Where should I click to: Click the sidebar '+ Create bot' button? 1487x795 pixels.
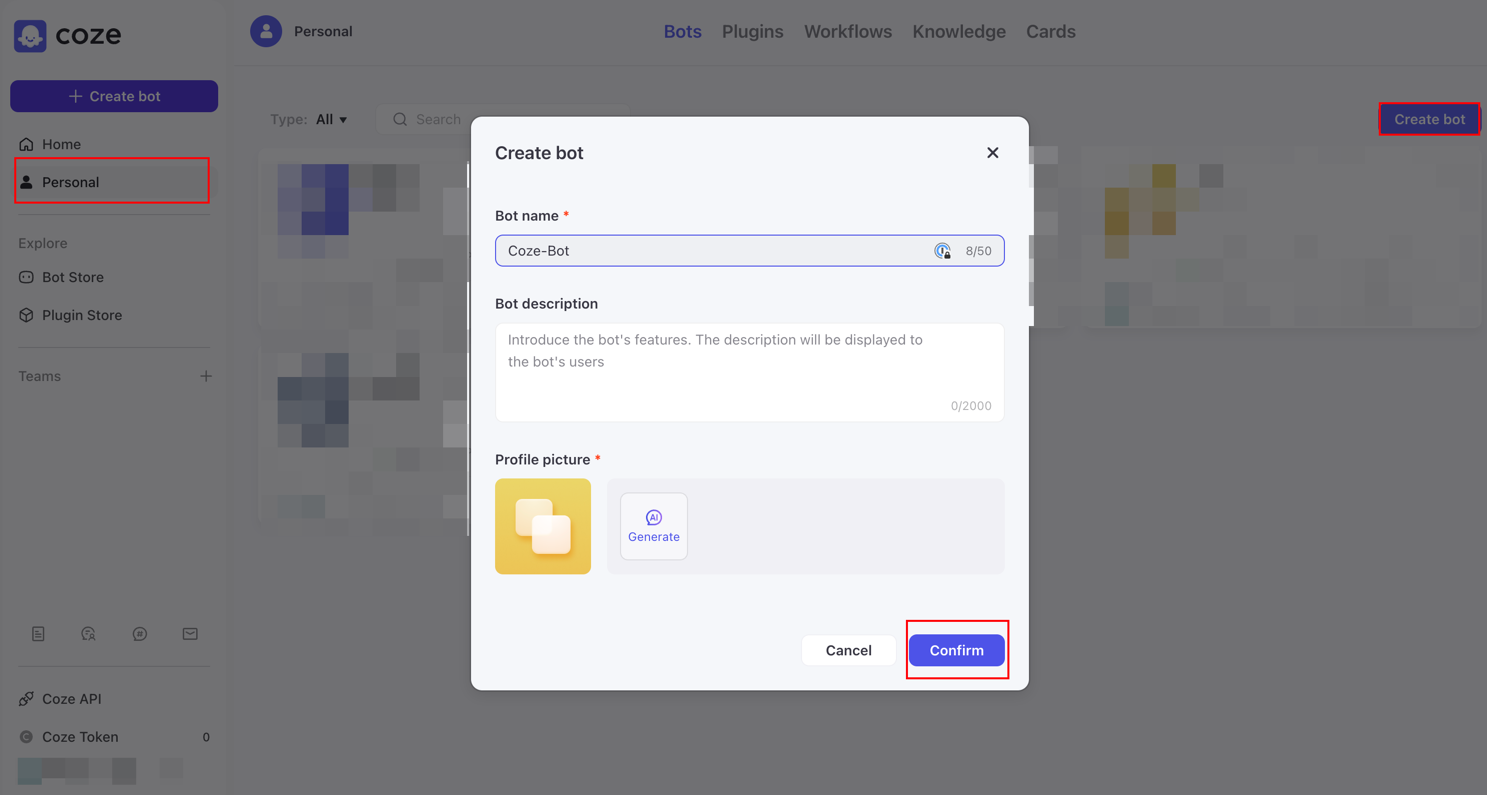(114, 96)
